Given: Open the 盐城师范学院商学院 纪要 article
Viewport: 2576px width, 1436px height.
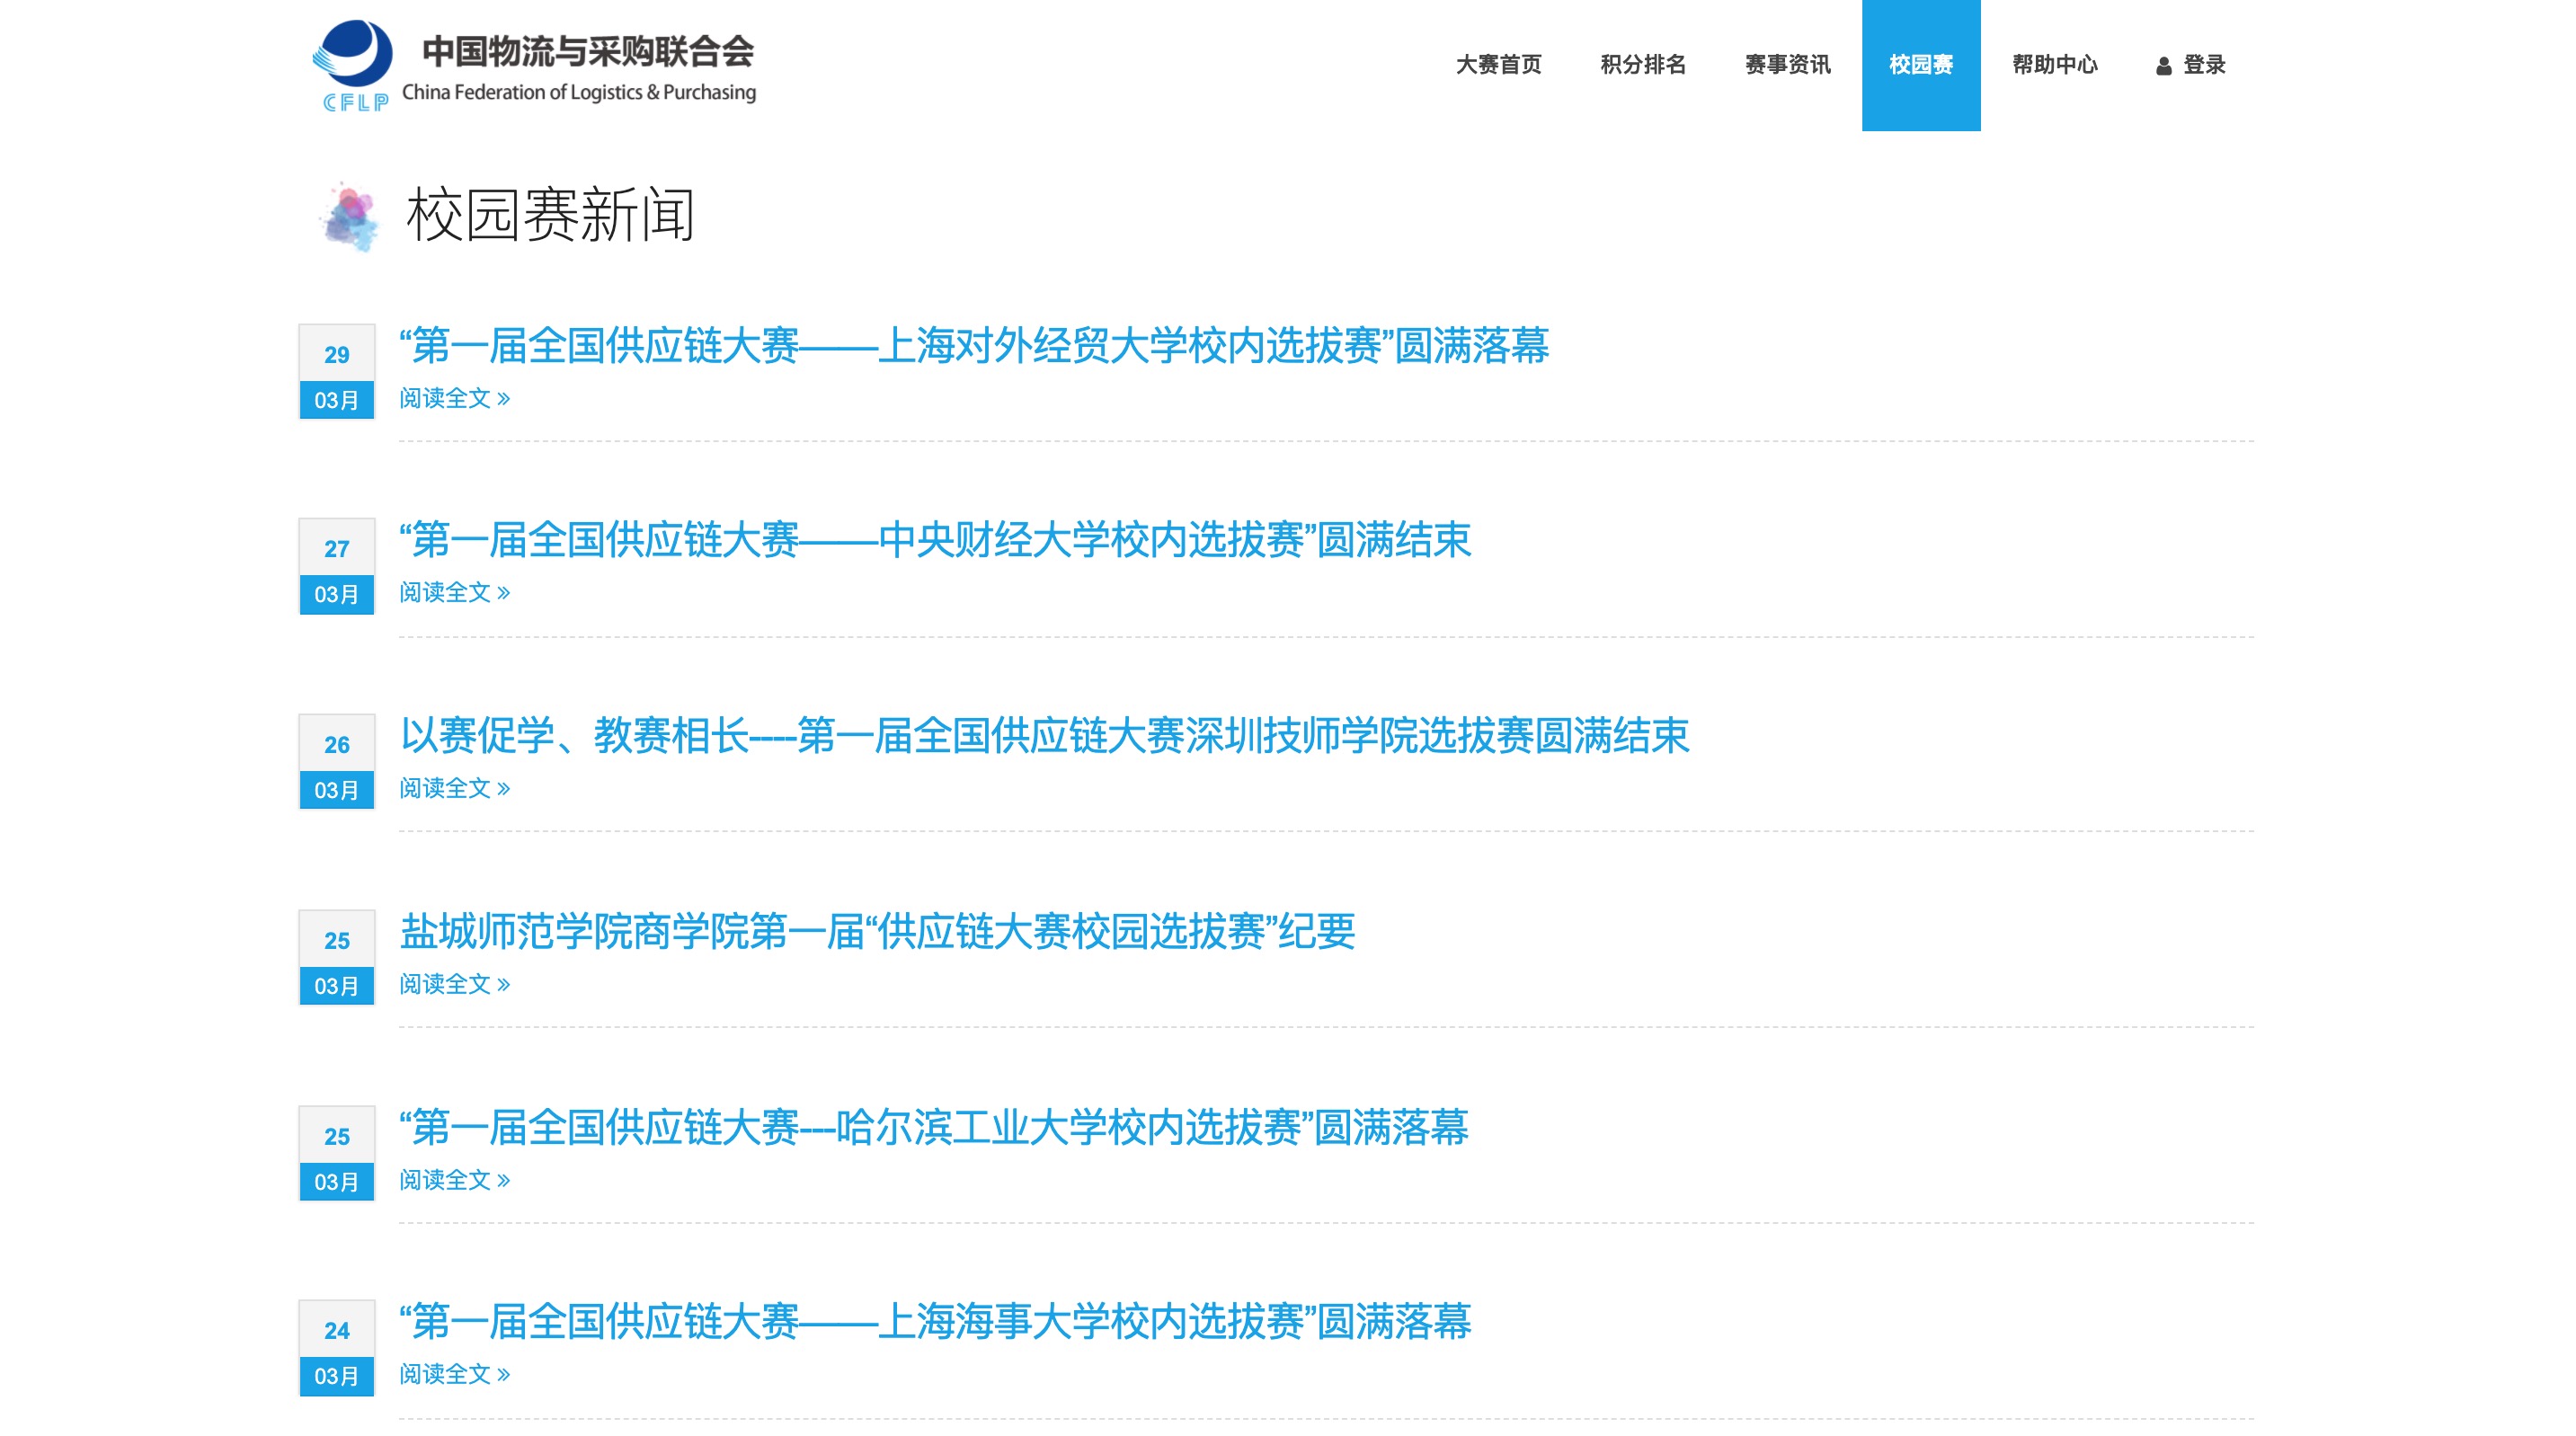Looking at the screenshot, I should point(877,932).
